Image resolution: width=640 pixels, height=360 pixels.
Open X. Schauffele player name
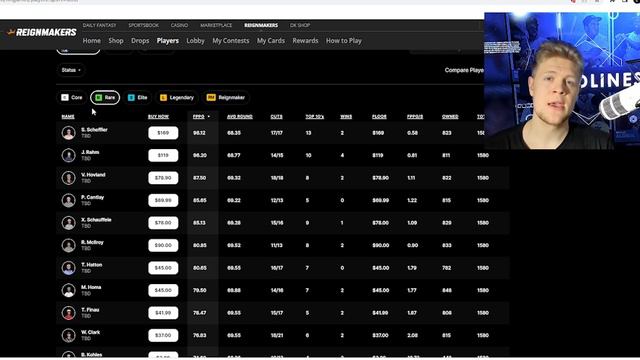(96, 220)
